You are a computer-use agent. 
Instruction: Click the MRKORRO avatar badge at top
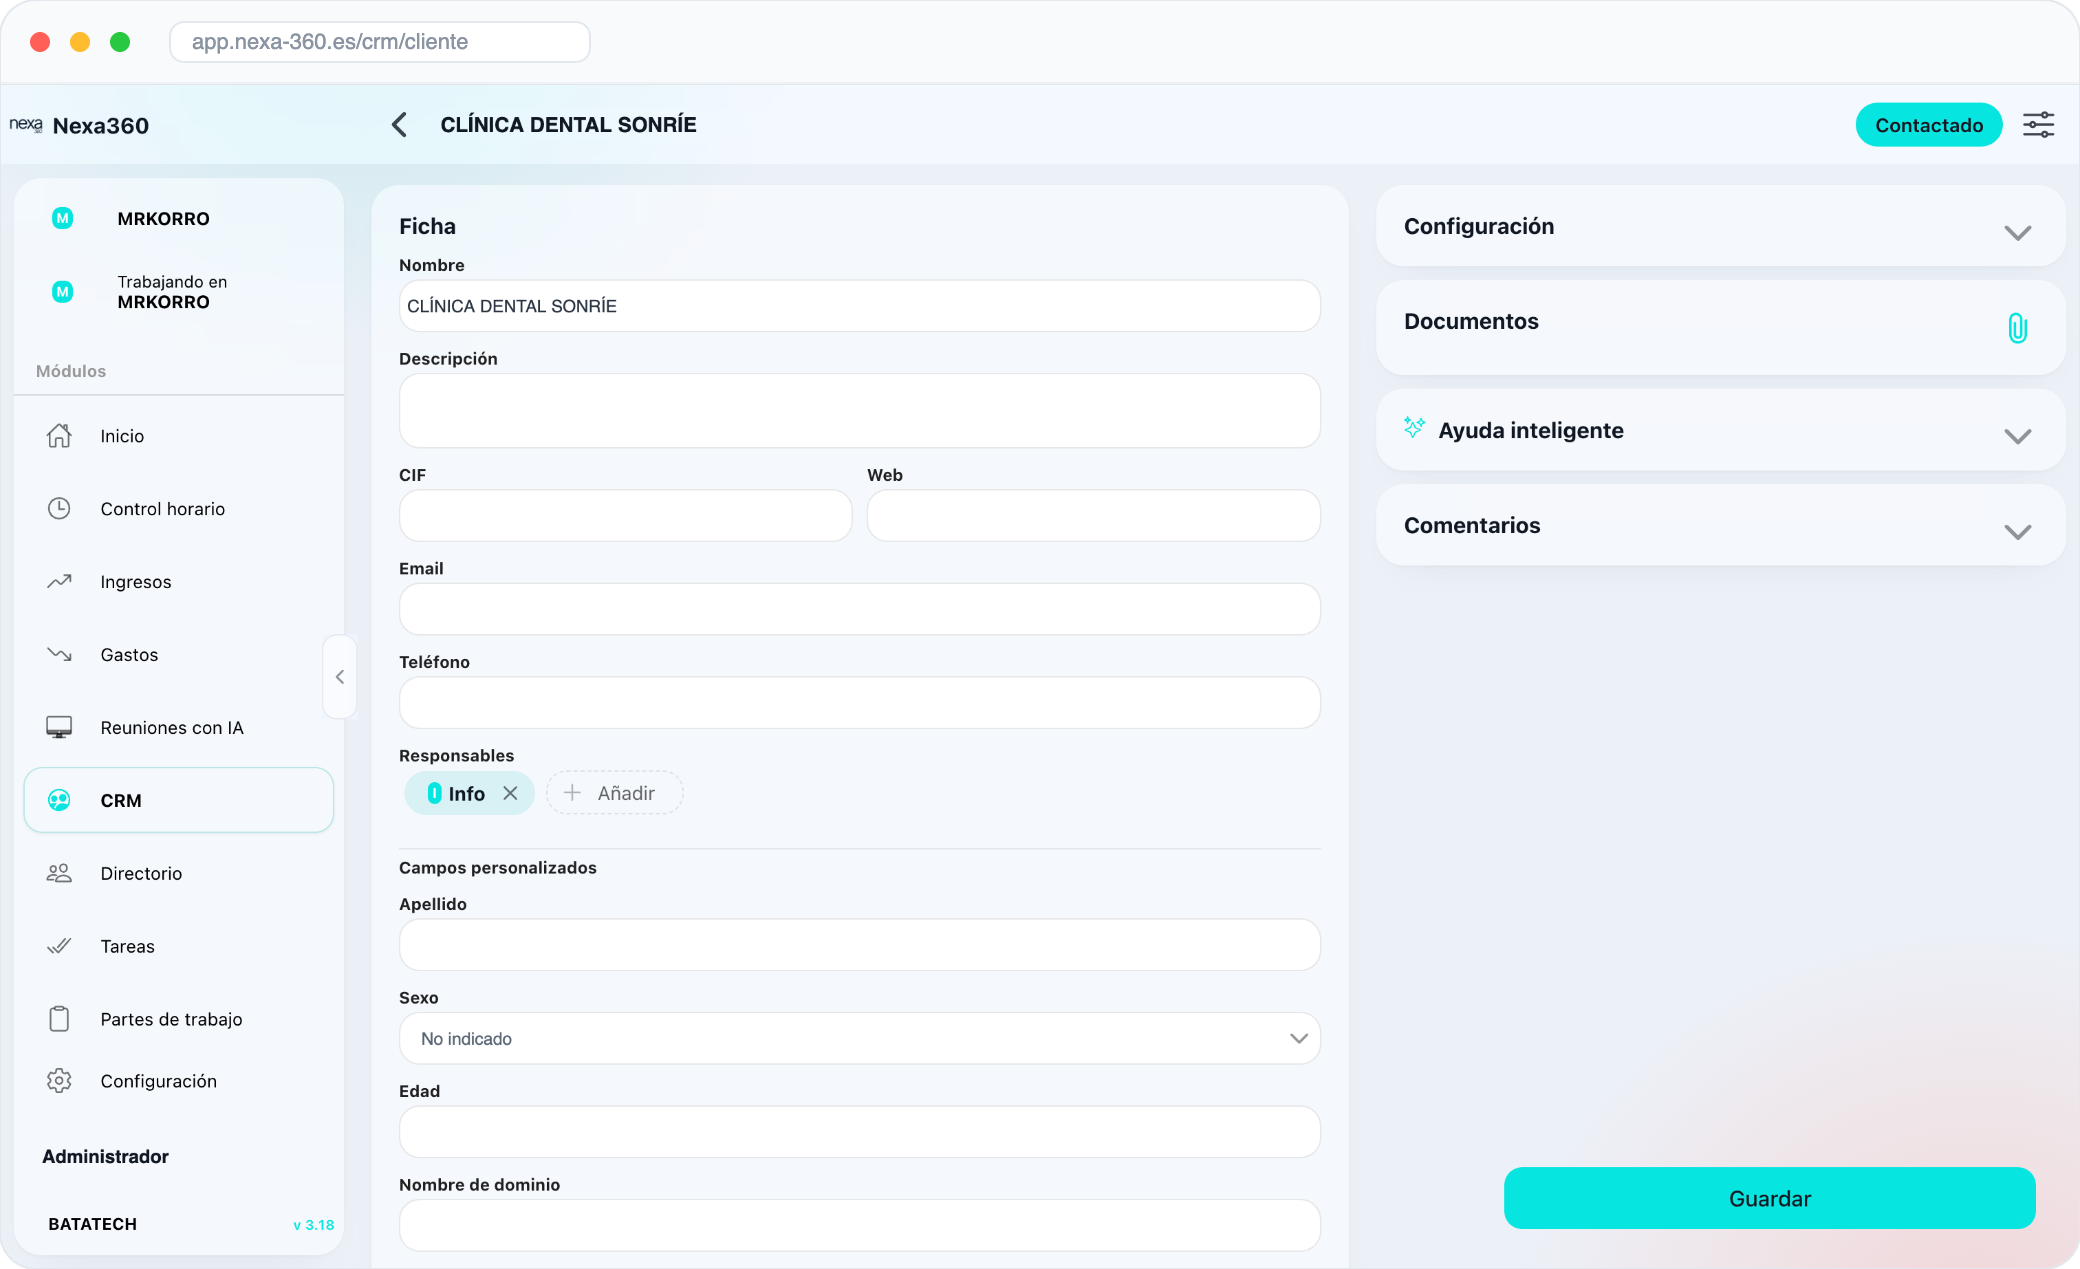point(62,218)
